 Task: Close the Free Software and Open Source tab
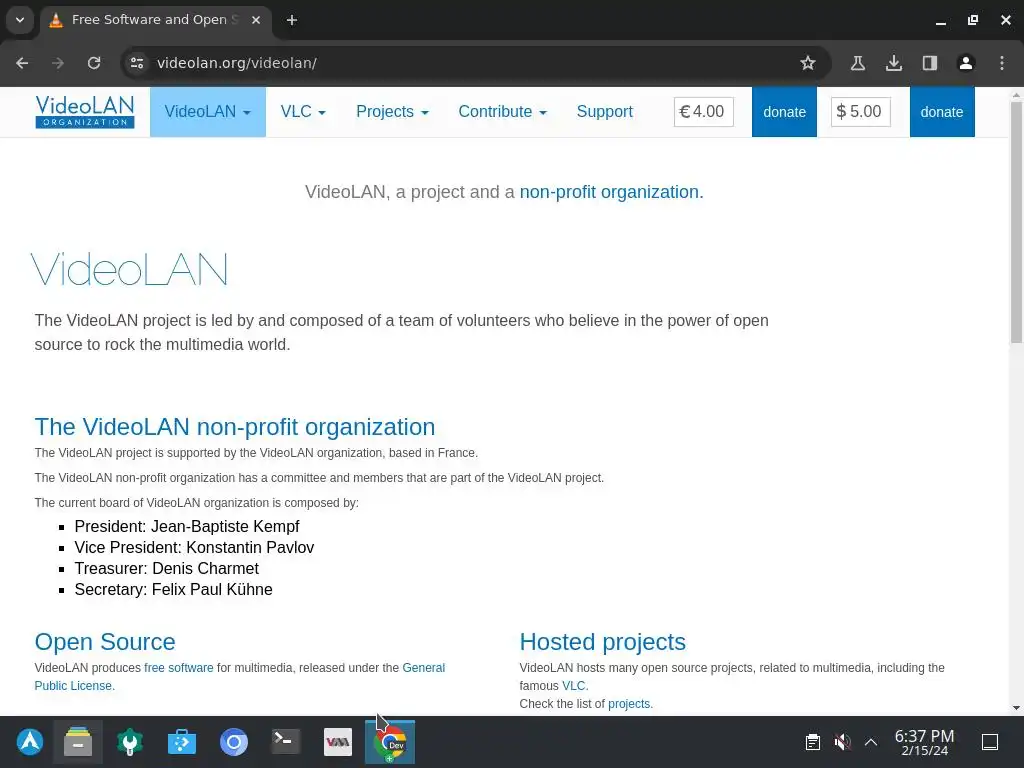coord(256,20)
